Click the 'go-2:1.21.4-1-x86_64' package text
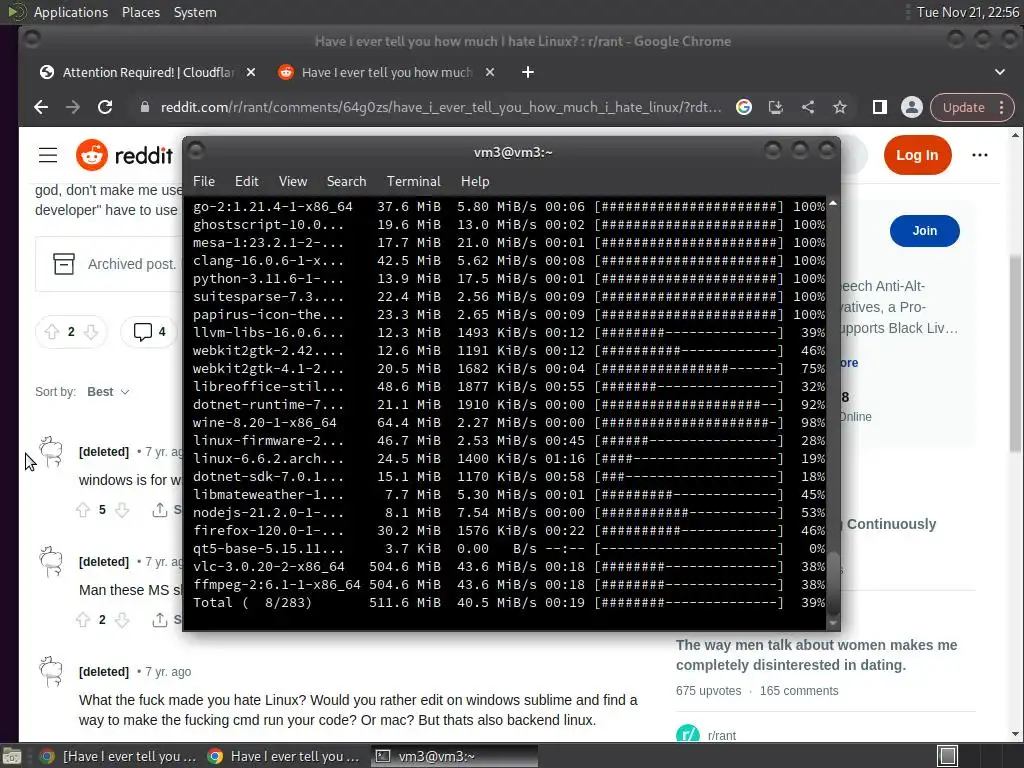Image resolution: width=1024 pixels, height=768 pixels. (x=272, y=206)
